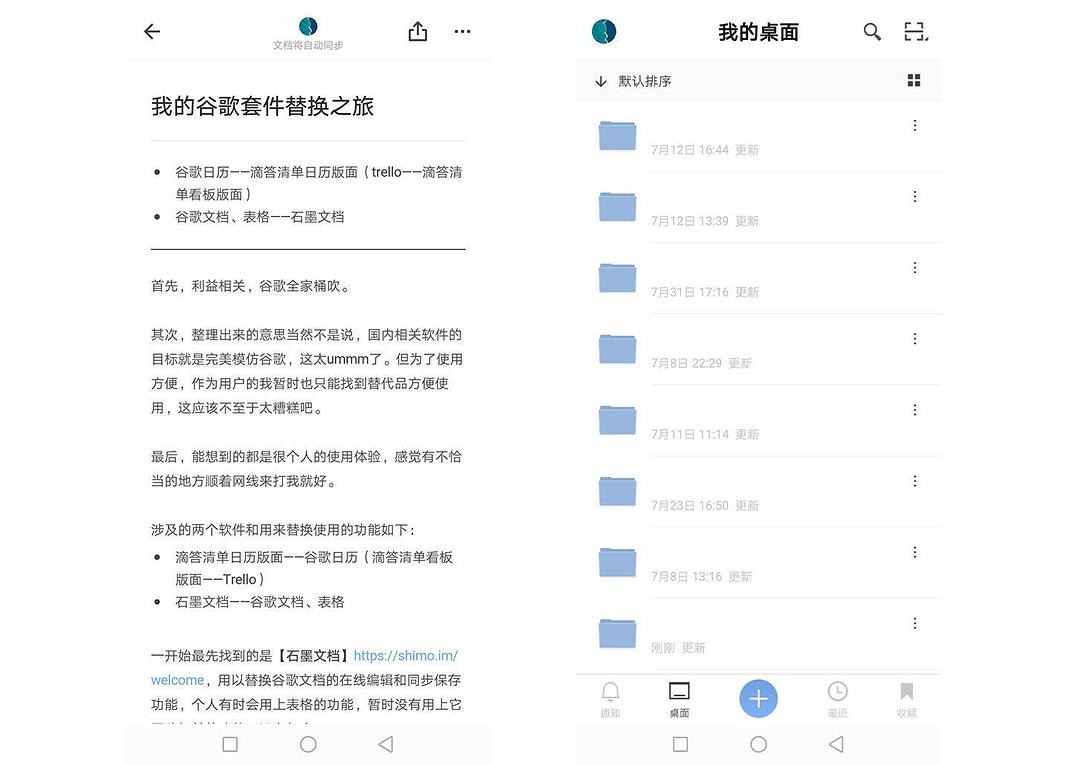Tap bullet text 谷歌文档、表格——石墨文档
1080x765 pixels.
(x=260, y=217)
